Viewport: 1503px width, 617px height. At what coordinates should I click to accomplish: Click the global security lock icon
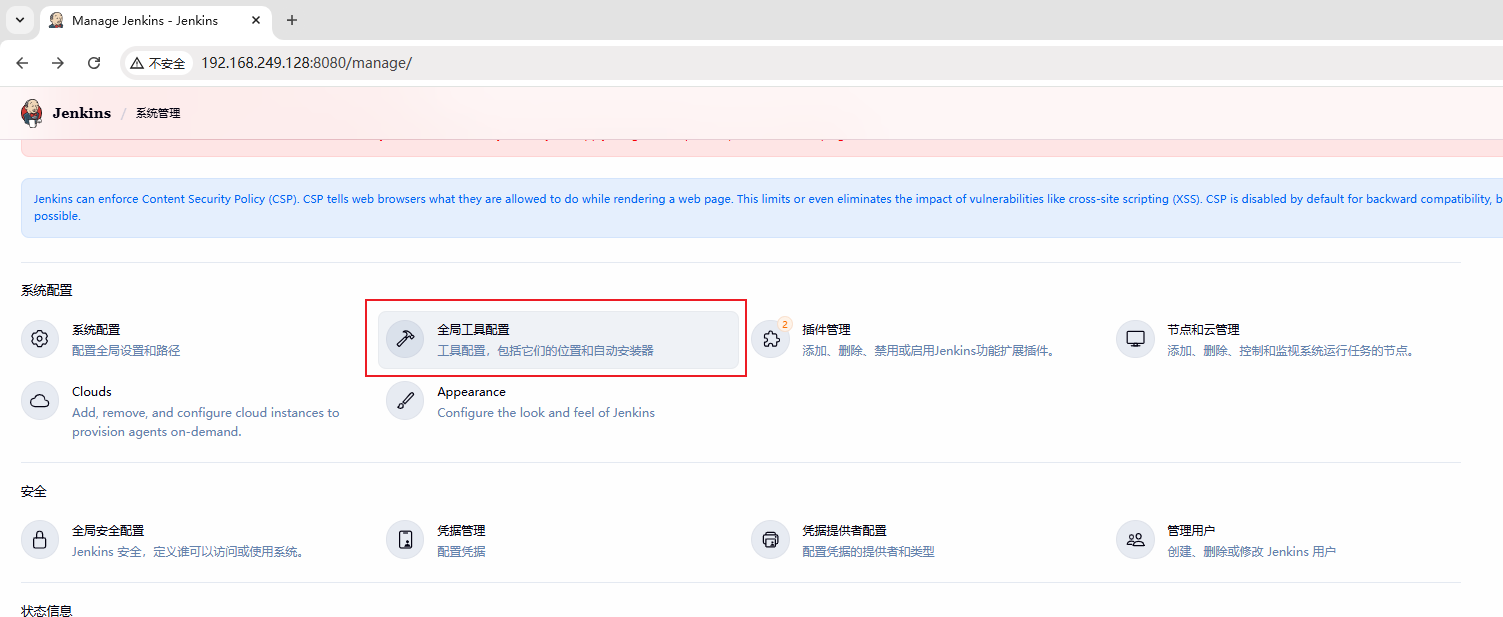[x=40, y=540]
